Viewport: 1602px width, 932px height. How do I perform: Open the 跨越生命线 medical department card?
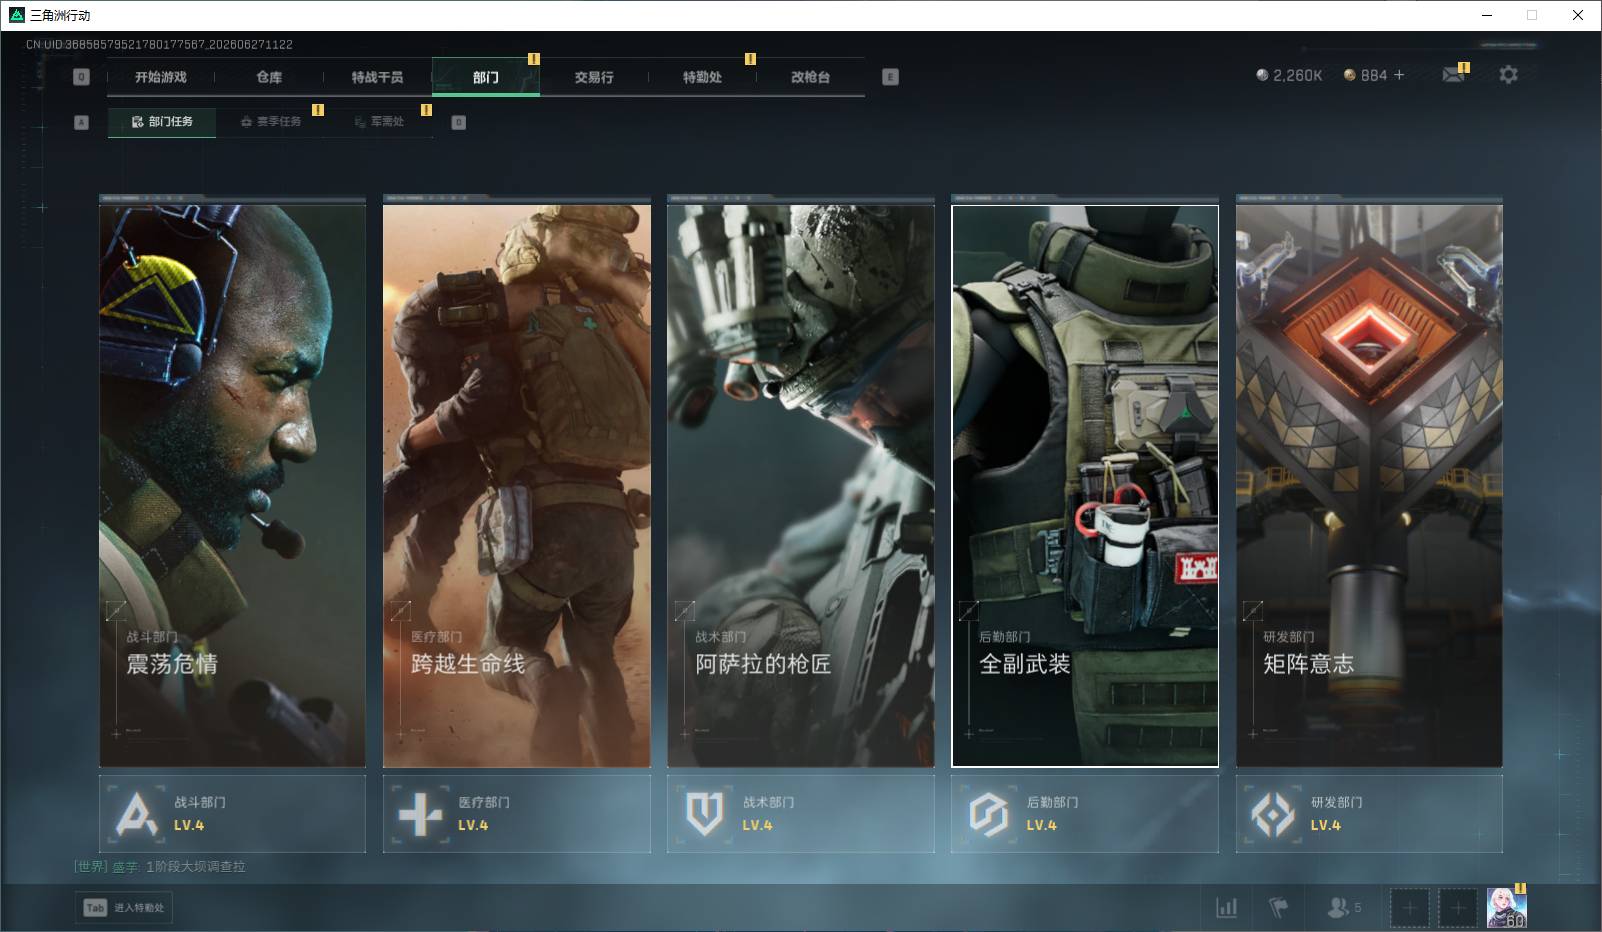pos(516,486)
